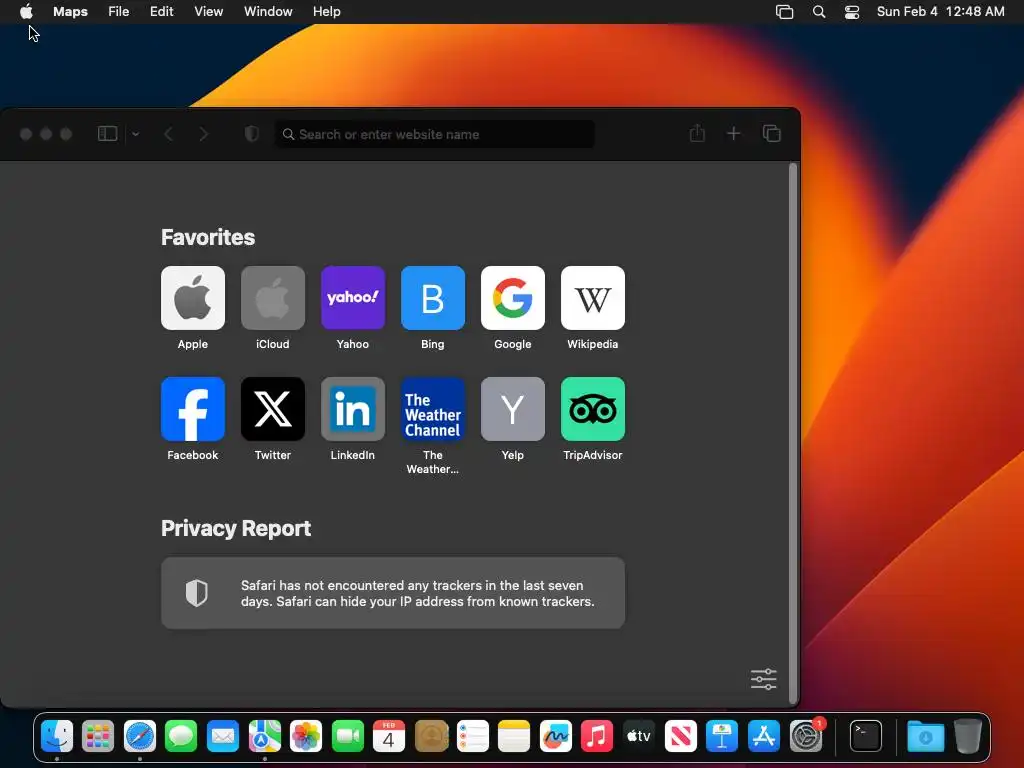This screenshot has height=768, width=1024.
Task: Open the Help menu
Action: (327, 11)
